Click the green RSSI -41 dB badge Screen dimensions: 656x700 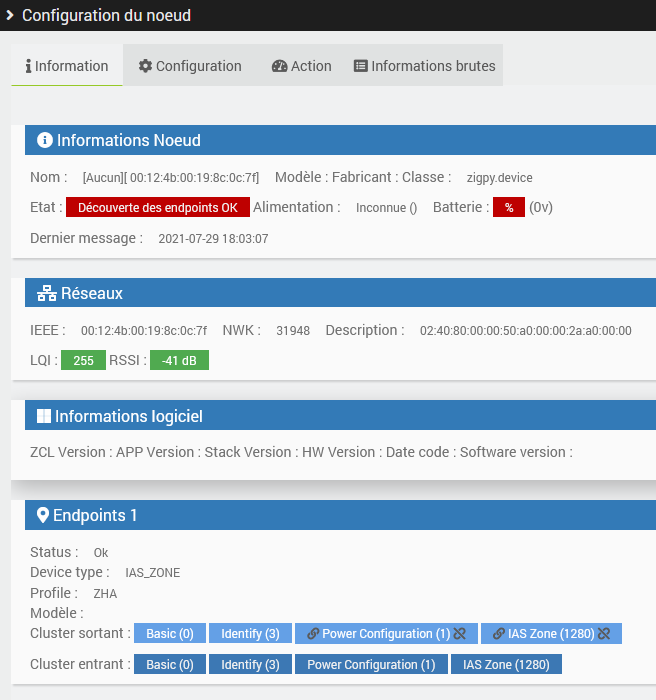click(x=179, y=360)
